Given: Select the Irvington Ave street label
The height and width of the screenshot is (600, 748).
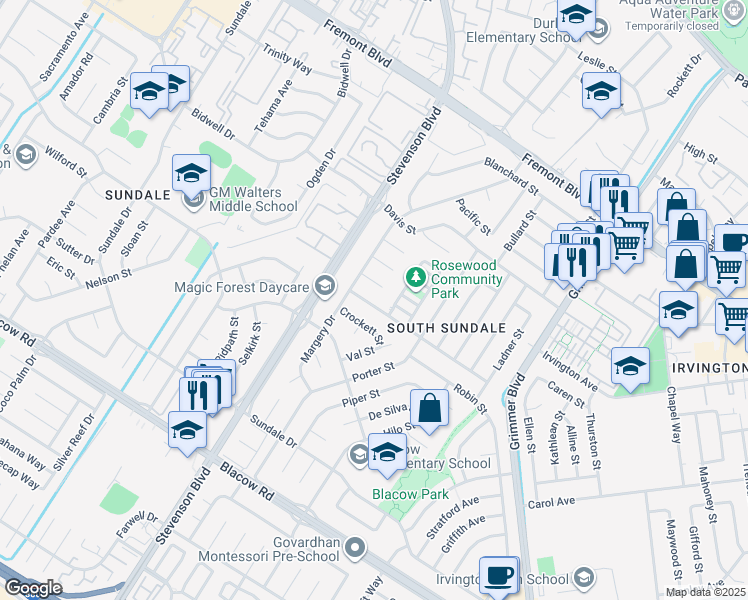Looking at the screenshot, I should point(570,371).
